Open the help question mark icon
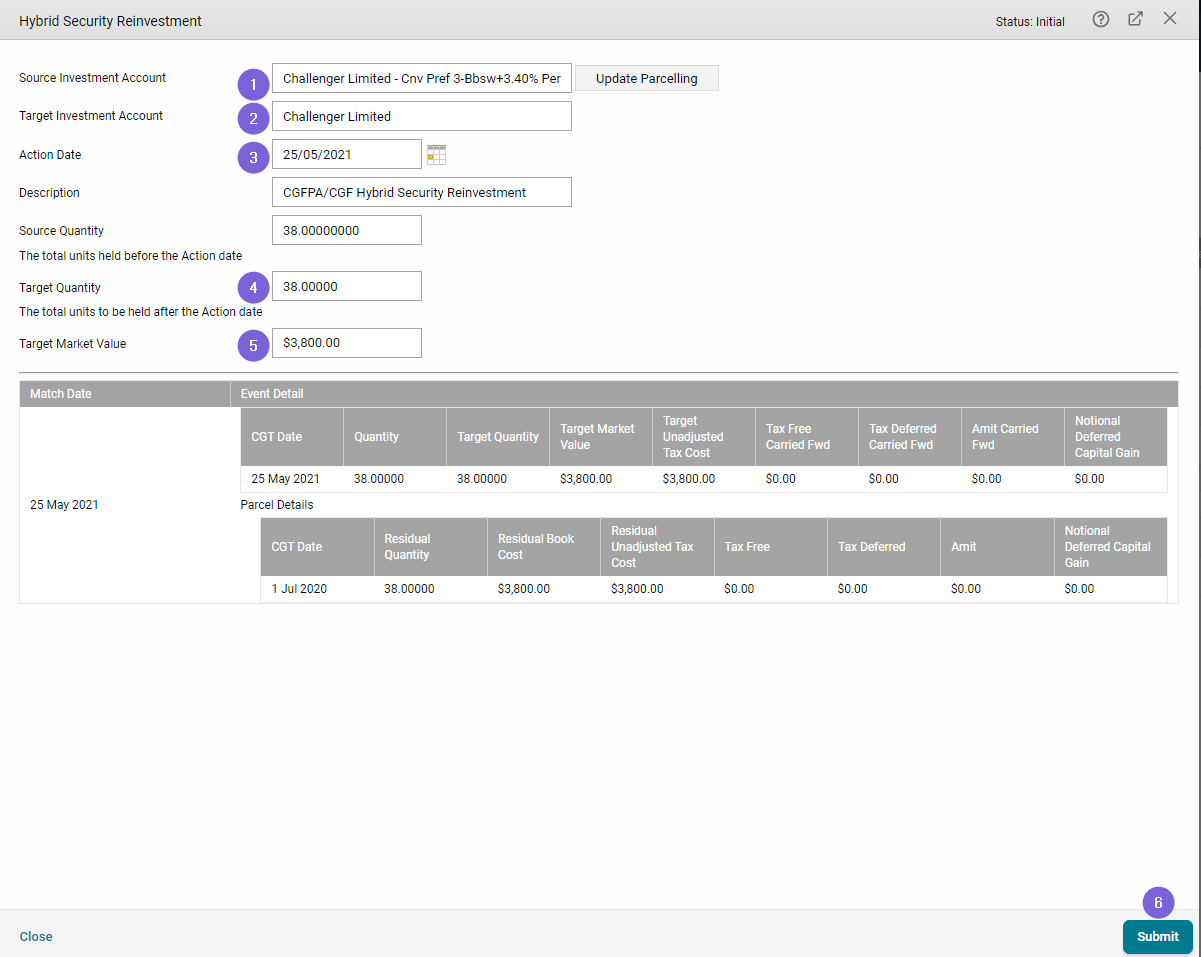The height and width of the screenshot is (957, 1201). tap(1101, 19)
